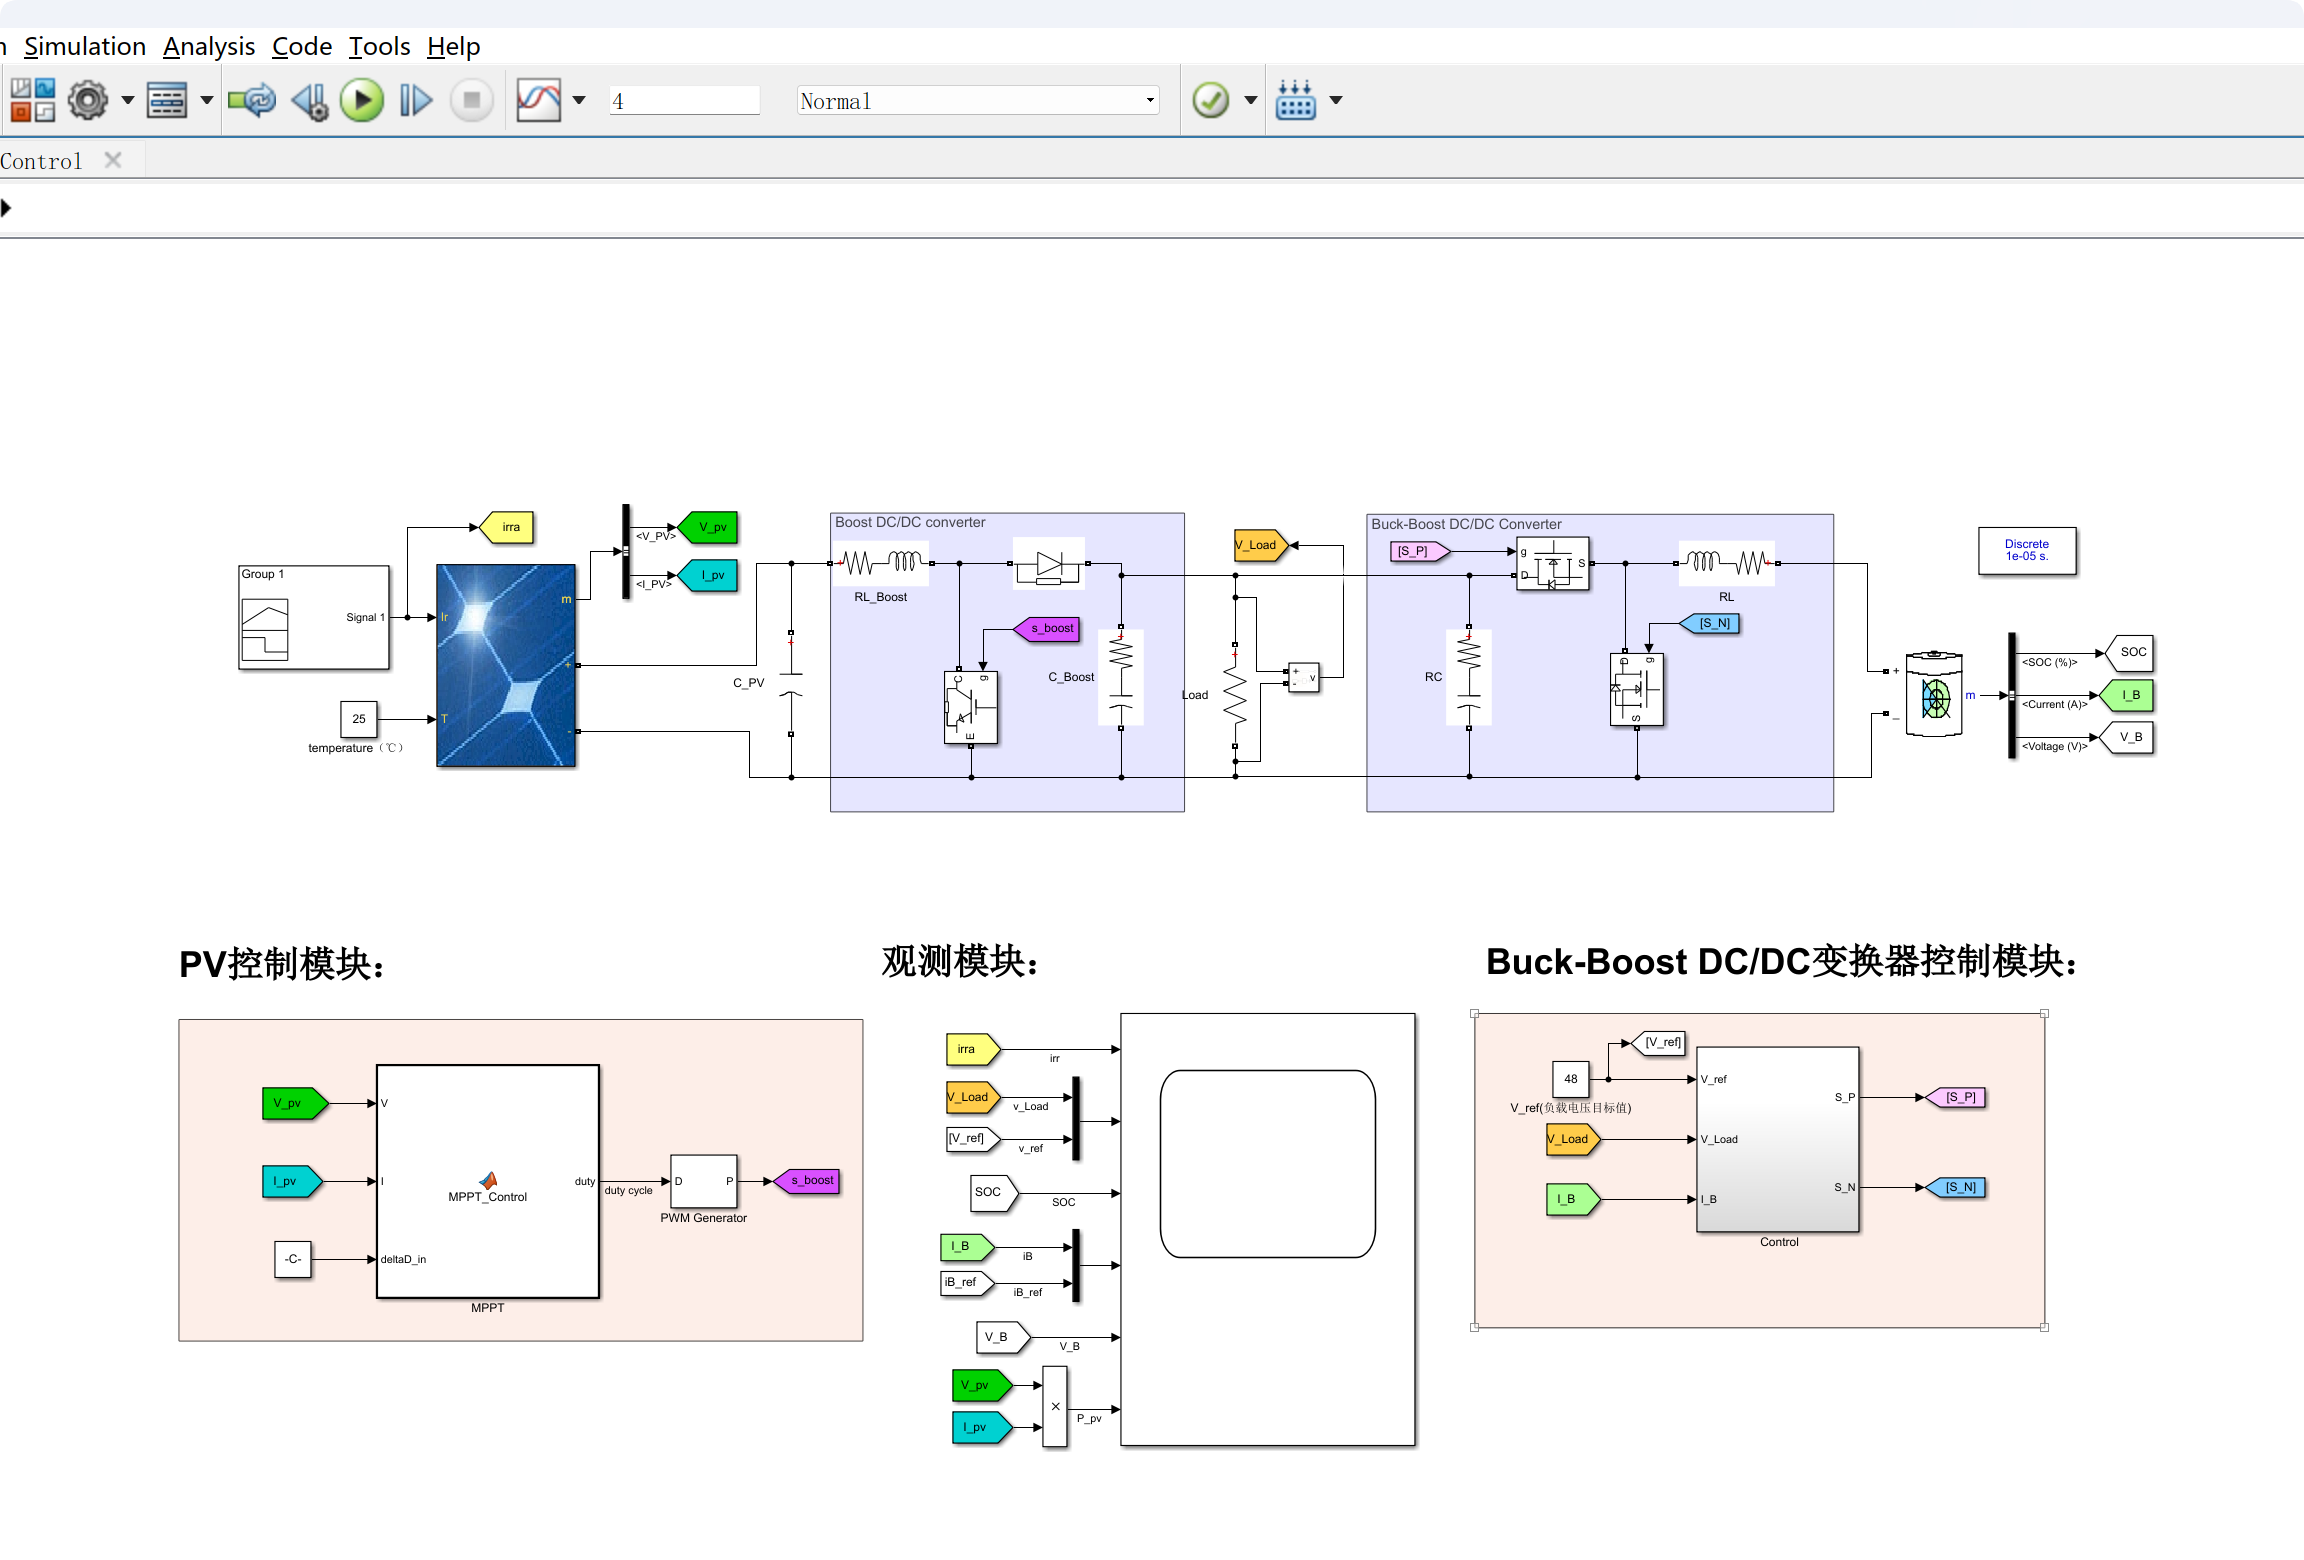Expand the Normal simulation mode dropdown
Screen dimensions: 2304x1560
click(1150, 101)
